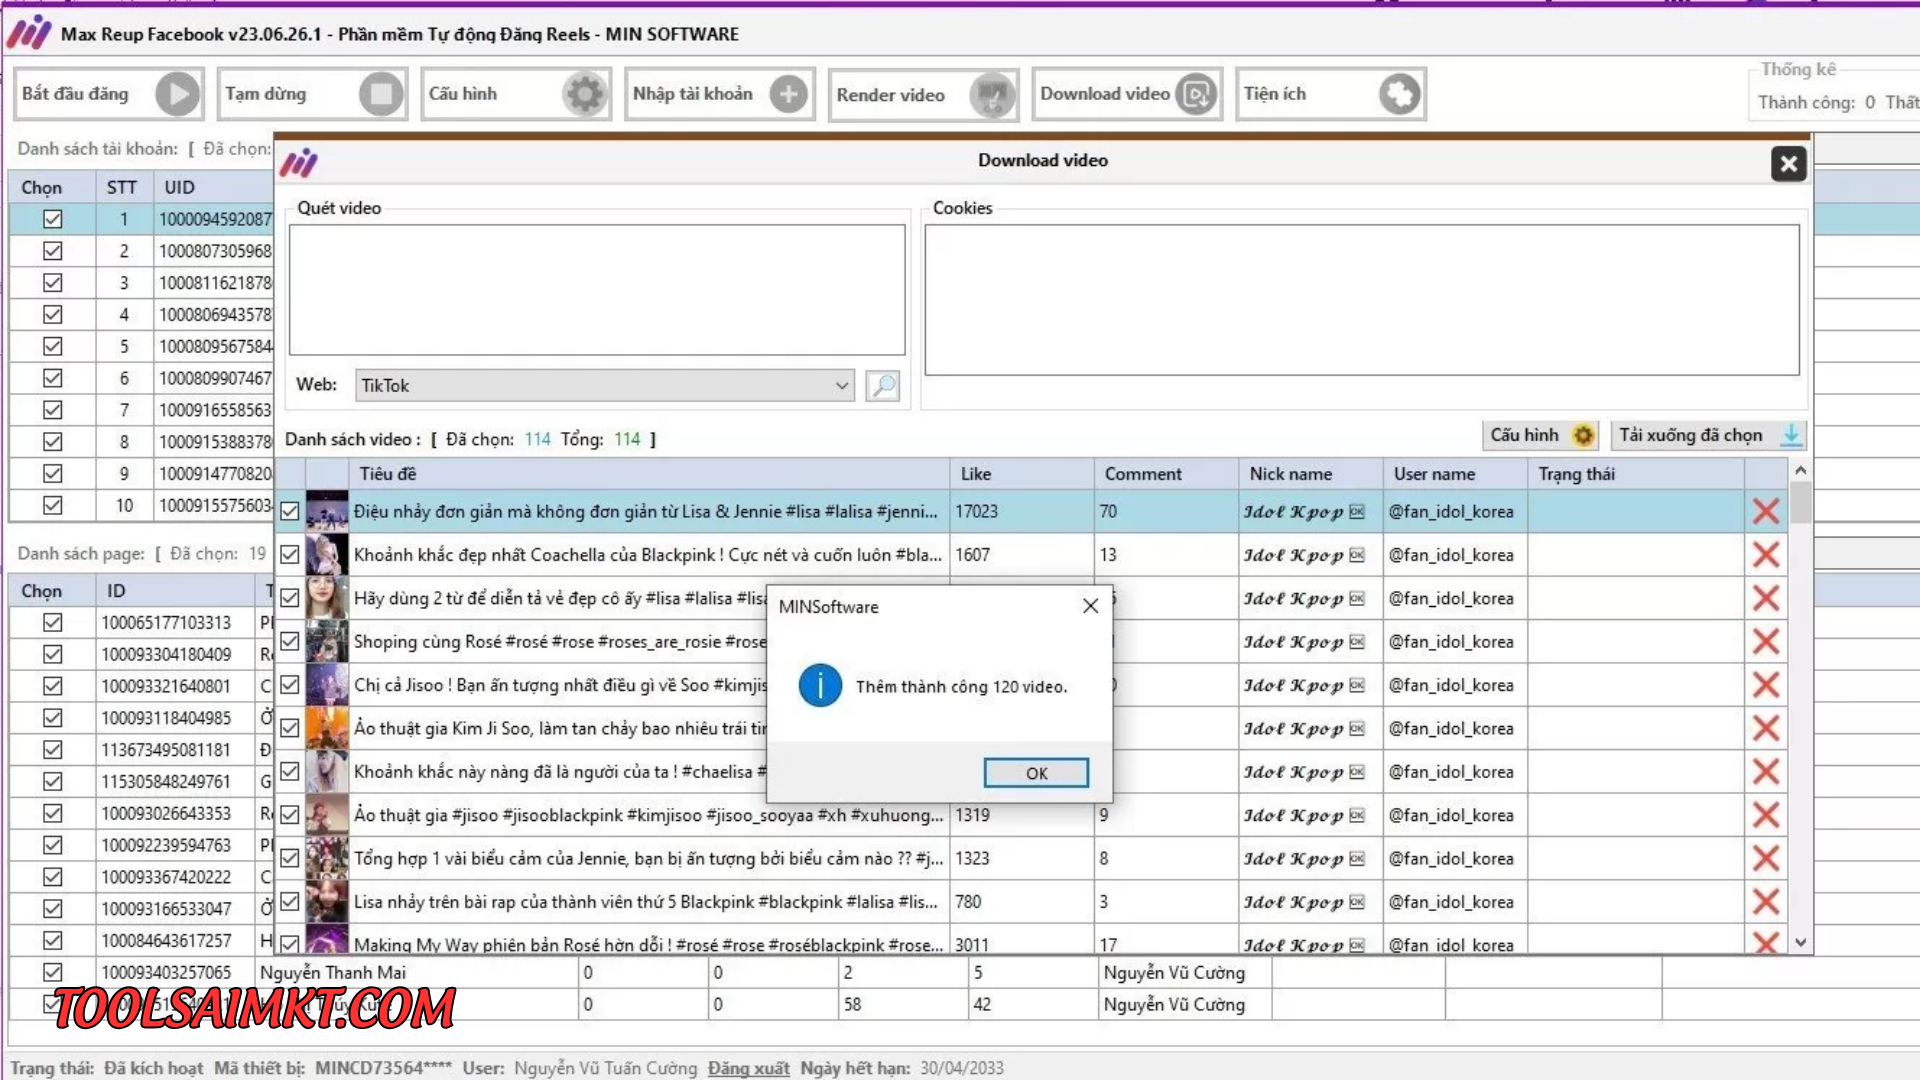Delete the 'Điệu nhảy đơn giản' video row
This screenshot has height=1080, width=1920.
1766,511
